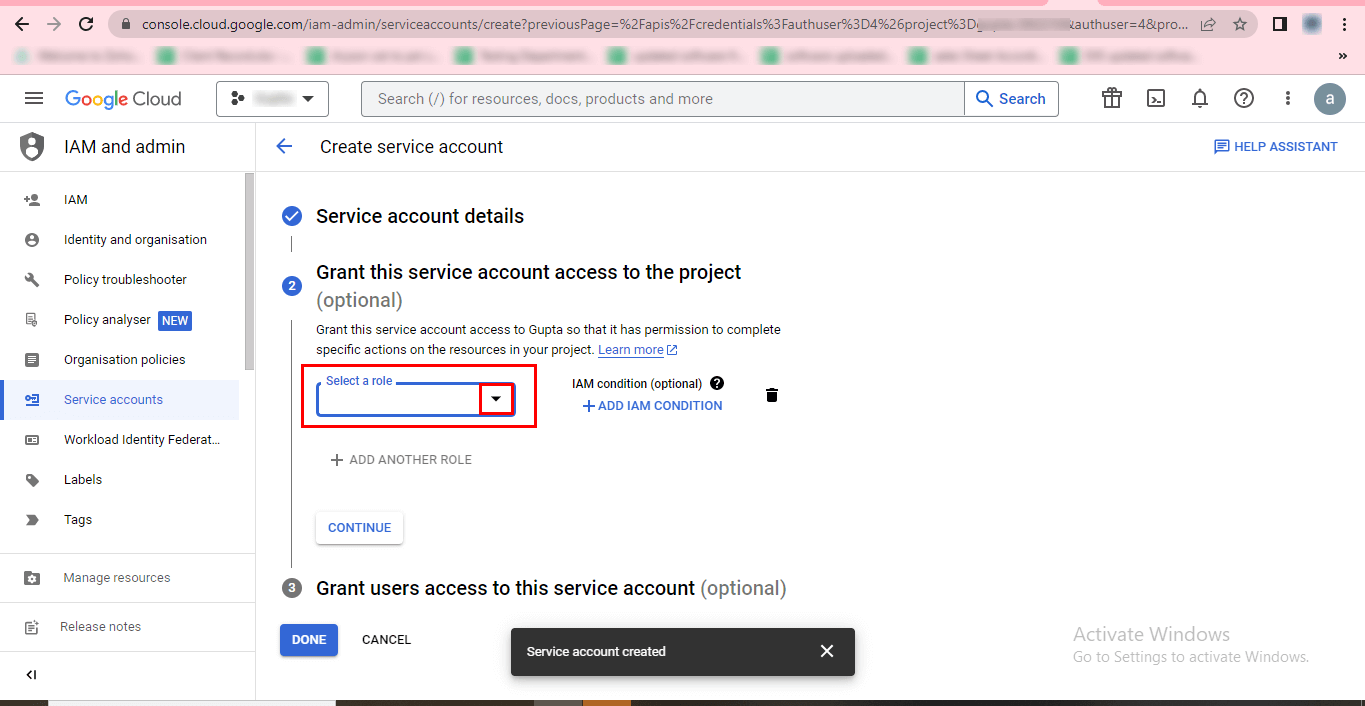Click the Policy troubleshooter wrench icon
Image resolution: width=1365 pixels, height=706 pixels.
coord(32,280)
